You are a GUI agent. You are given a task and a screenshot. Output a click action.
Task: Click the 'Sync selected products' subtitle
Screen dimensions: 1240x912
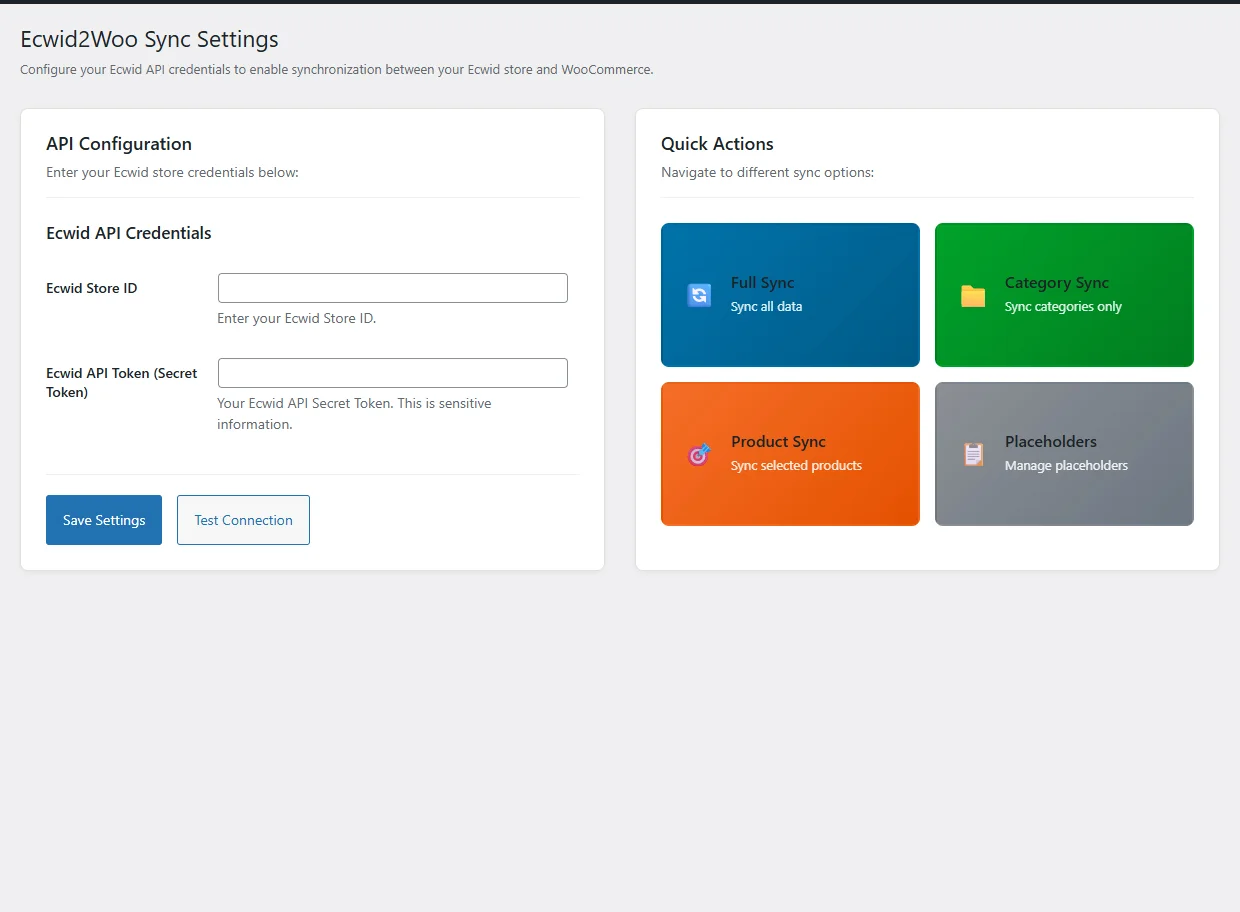[796, 466]
